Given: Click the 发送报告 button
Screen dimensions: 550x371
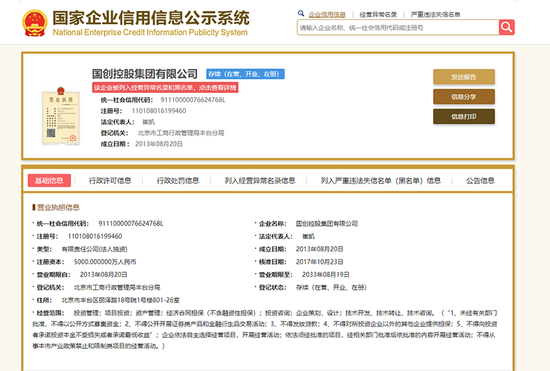Looking at the screenshot, I should point(464,77).
